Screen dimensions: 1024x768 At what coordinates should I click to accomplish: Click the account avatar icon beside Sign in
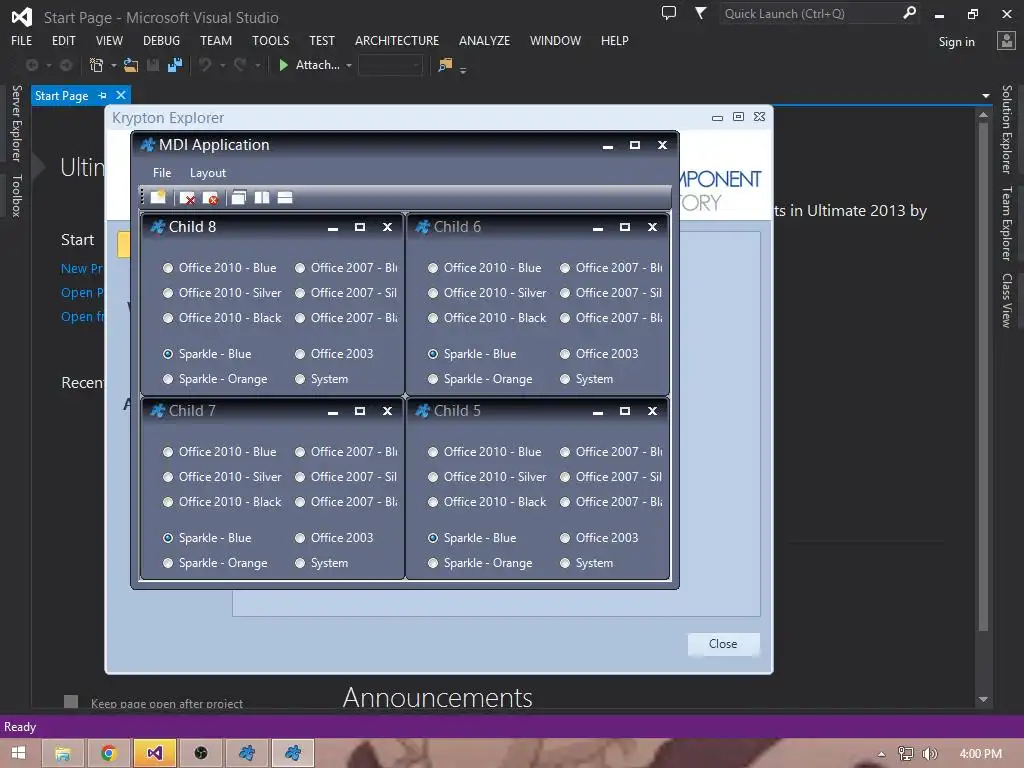click(1006, 40)
